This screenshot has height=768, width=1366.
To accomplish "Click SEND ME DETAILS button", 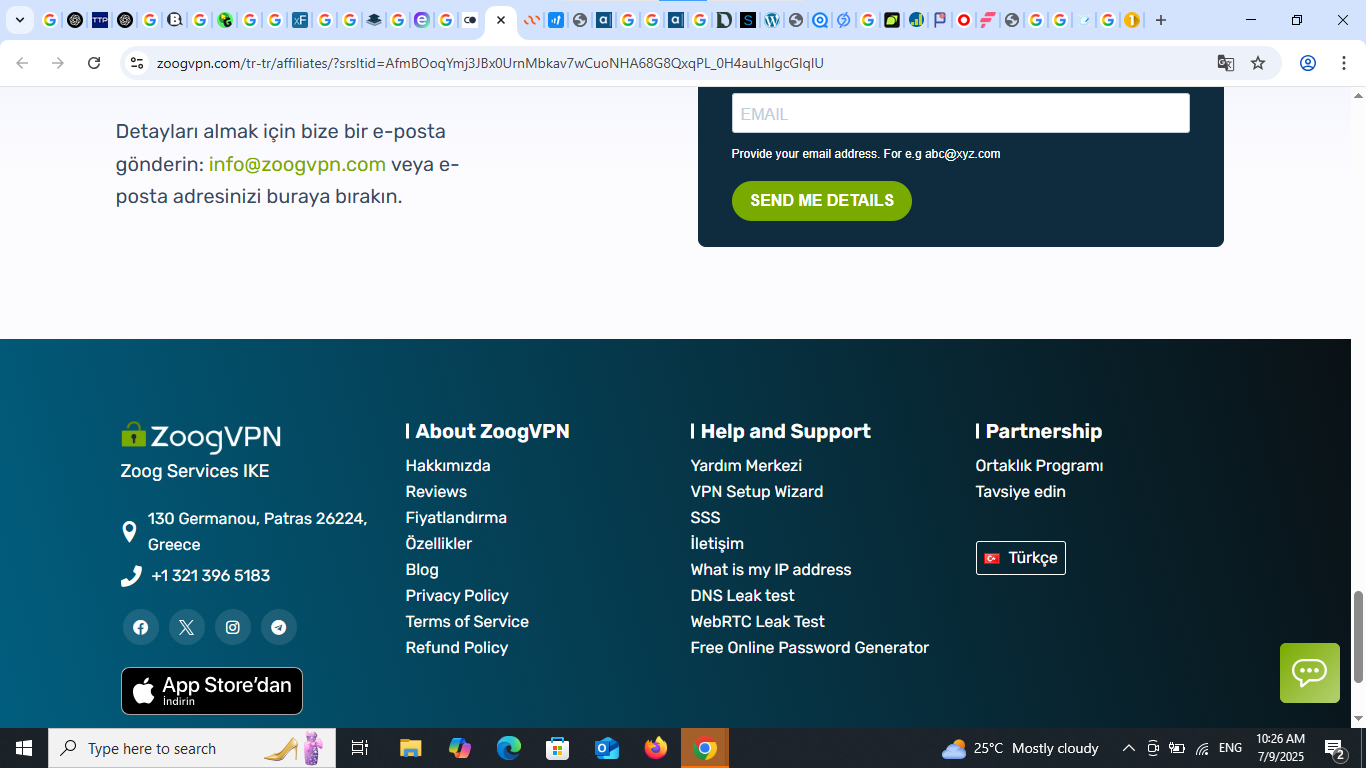I will coord(822,201).
